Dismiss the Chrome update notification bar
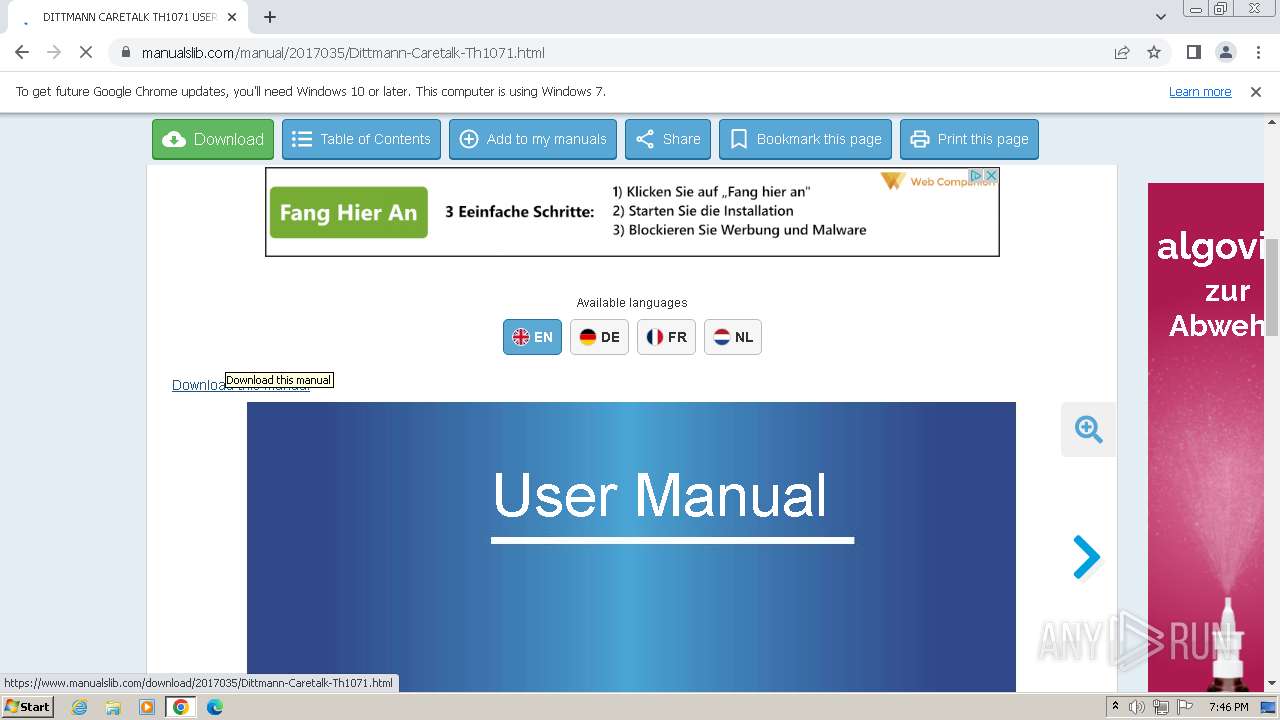 [x=1256, y=92]
